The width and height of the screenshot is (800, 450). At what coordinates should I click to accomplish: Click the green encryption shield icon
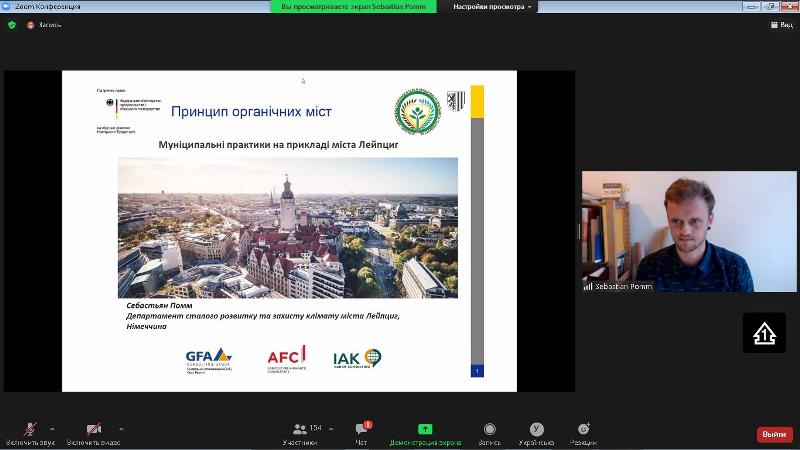[x=12, y=25]
